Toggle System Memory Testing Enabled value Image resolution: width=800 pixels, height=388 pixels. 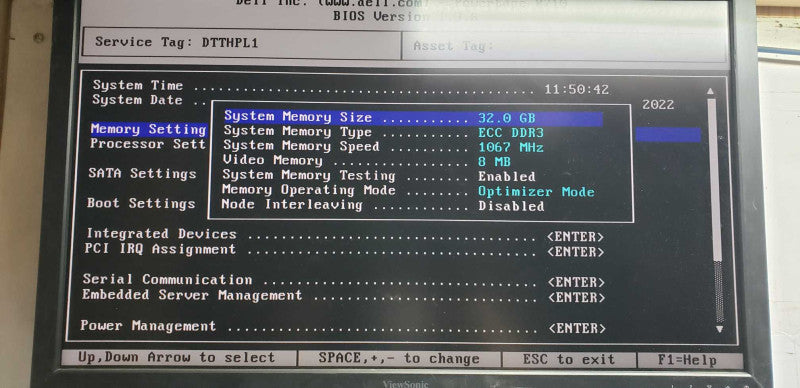pos(507,177)
